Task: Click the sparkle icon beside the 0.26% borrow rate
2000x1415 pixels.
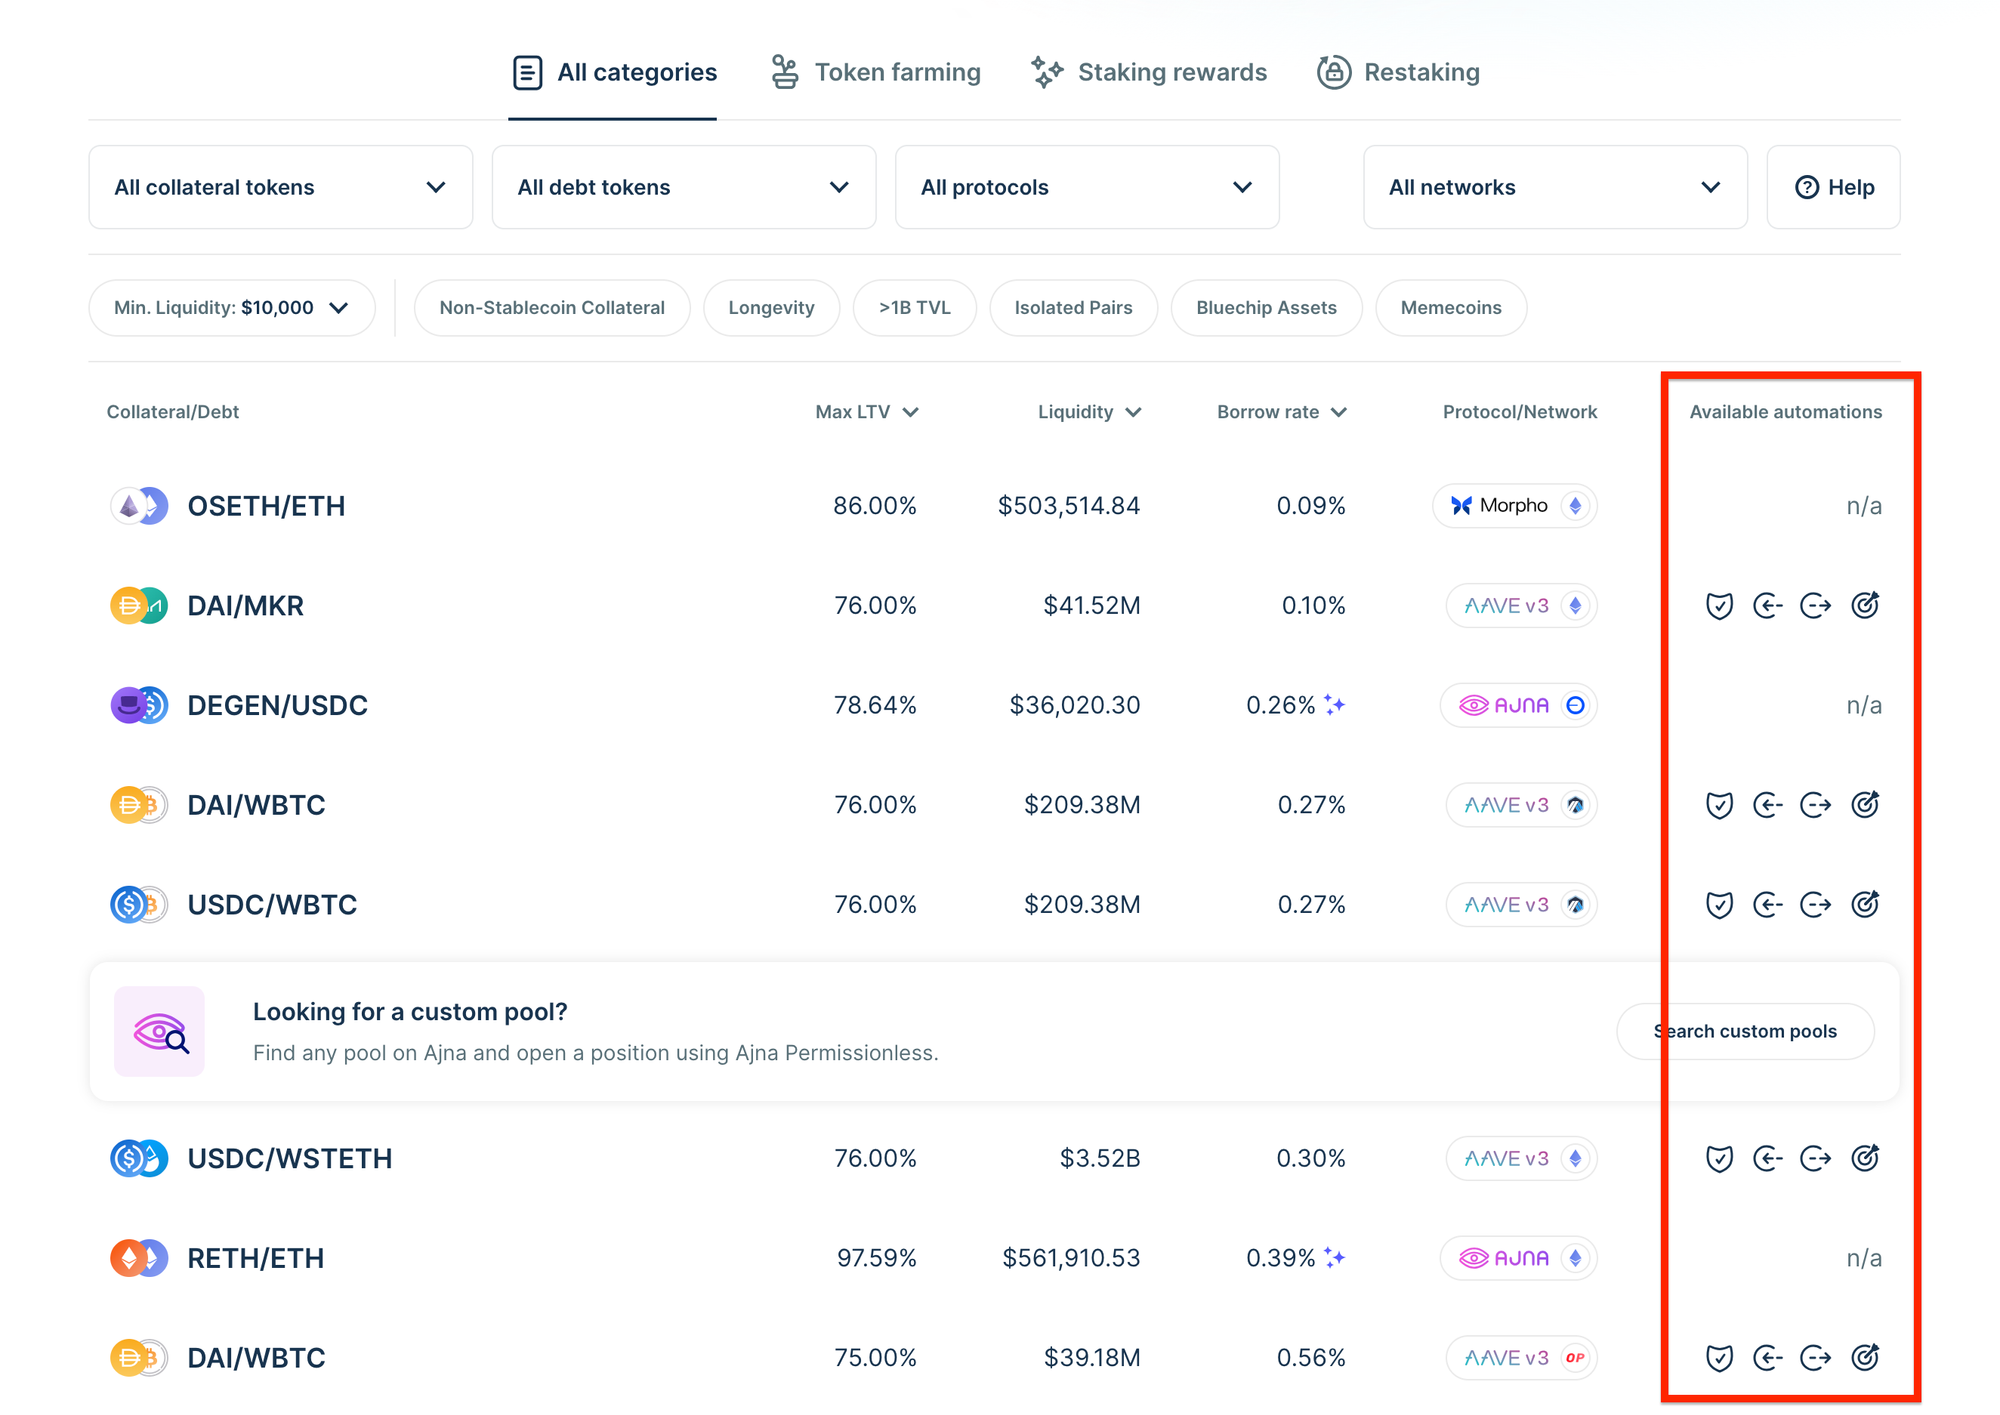Action: click(1335, 705)
